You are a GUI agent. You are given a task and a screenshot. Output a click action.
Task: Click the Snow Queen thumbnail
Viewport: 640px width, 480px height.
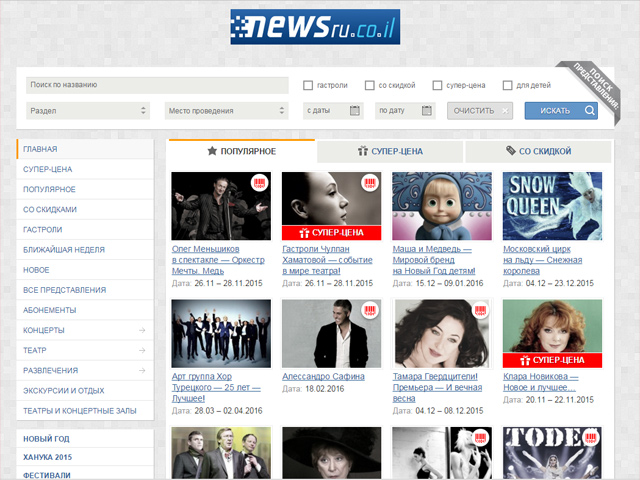(x=552, y=206)
